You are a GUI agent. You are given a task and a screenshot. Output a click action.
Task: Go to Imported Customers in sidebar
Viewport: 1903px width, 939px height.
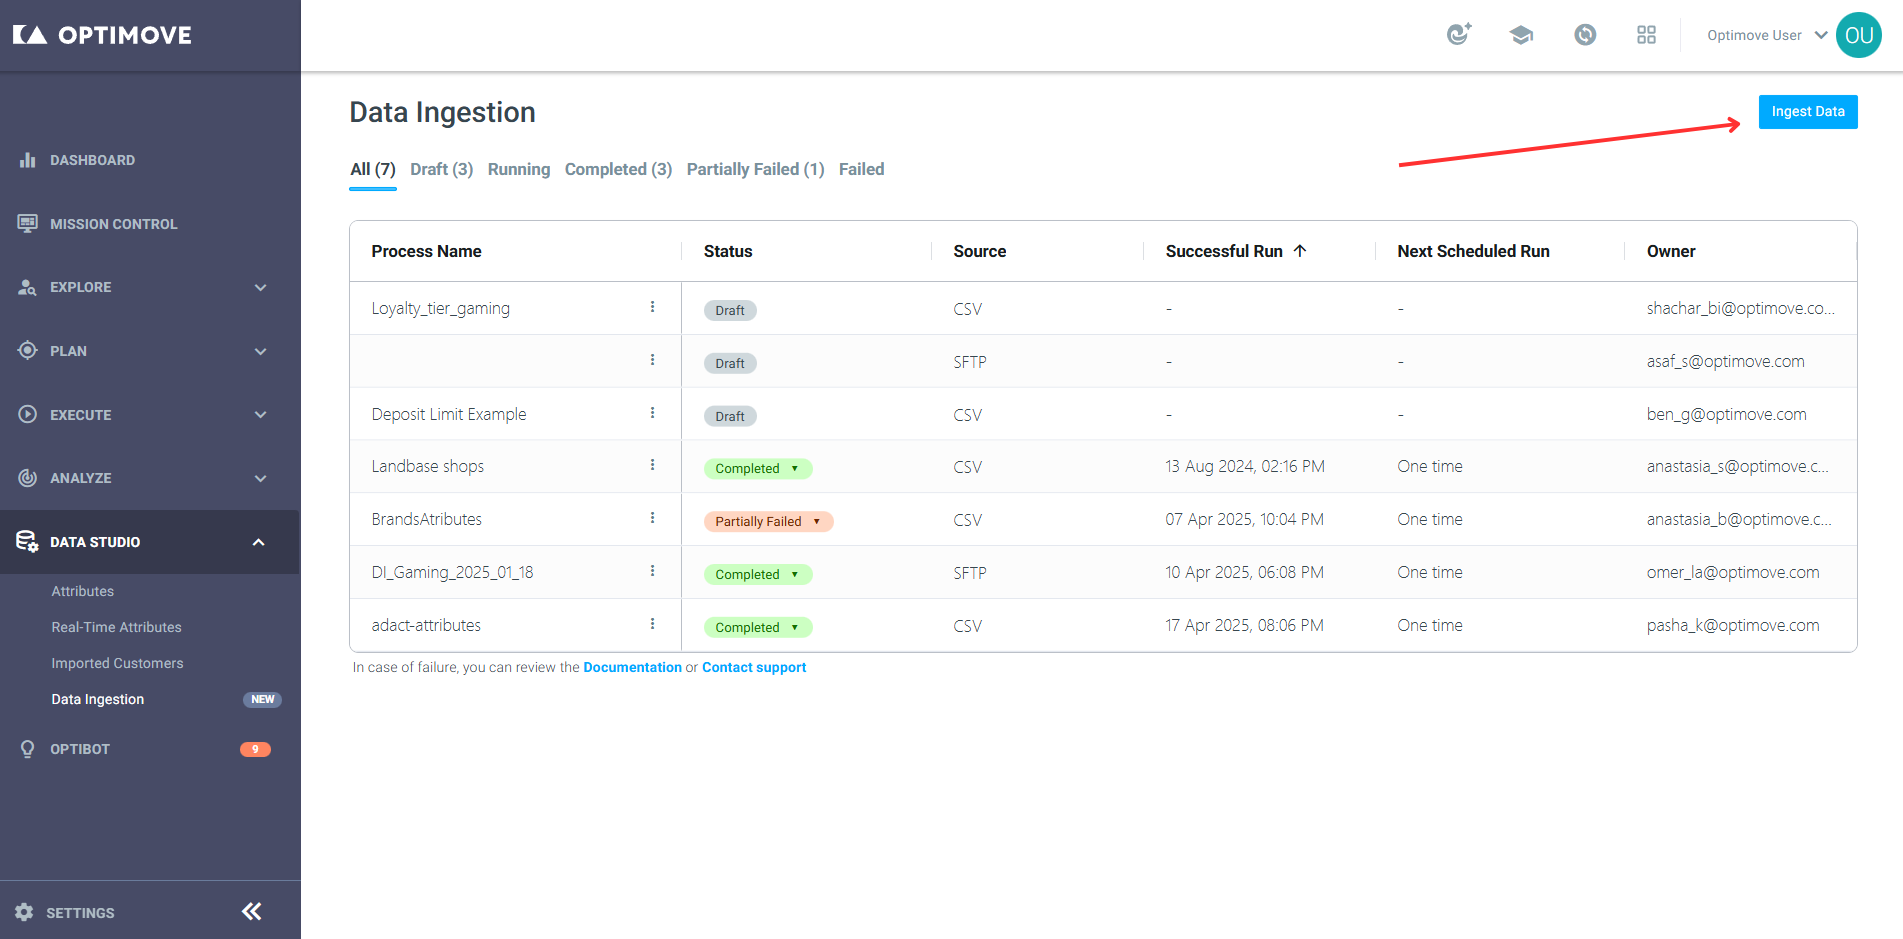point(117,663)
